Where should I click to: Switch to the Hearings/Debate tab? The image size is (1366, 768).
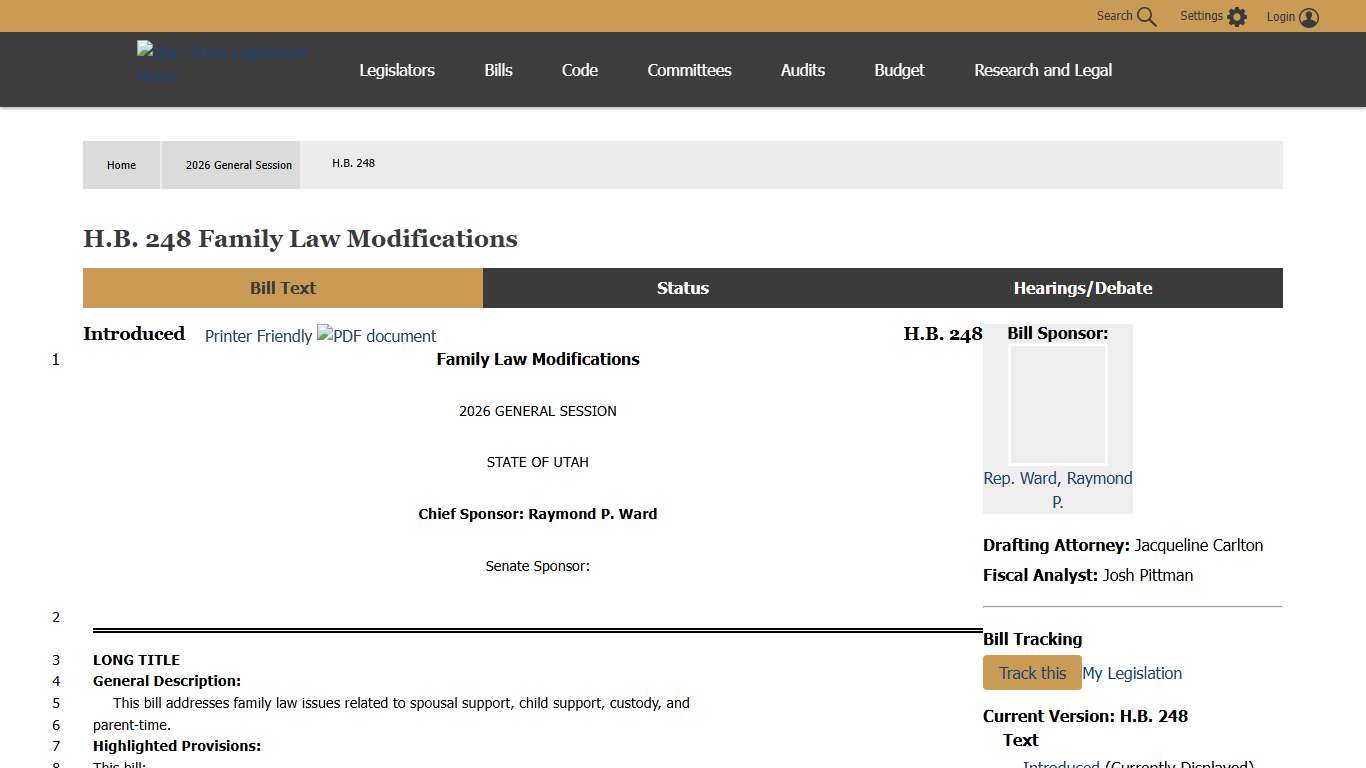tap(1082, 288)
